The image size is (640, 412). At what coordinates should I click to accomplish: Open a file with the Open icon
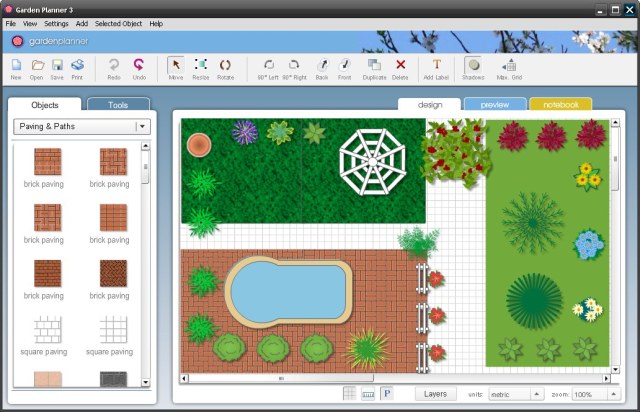tap(37, 68)
